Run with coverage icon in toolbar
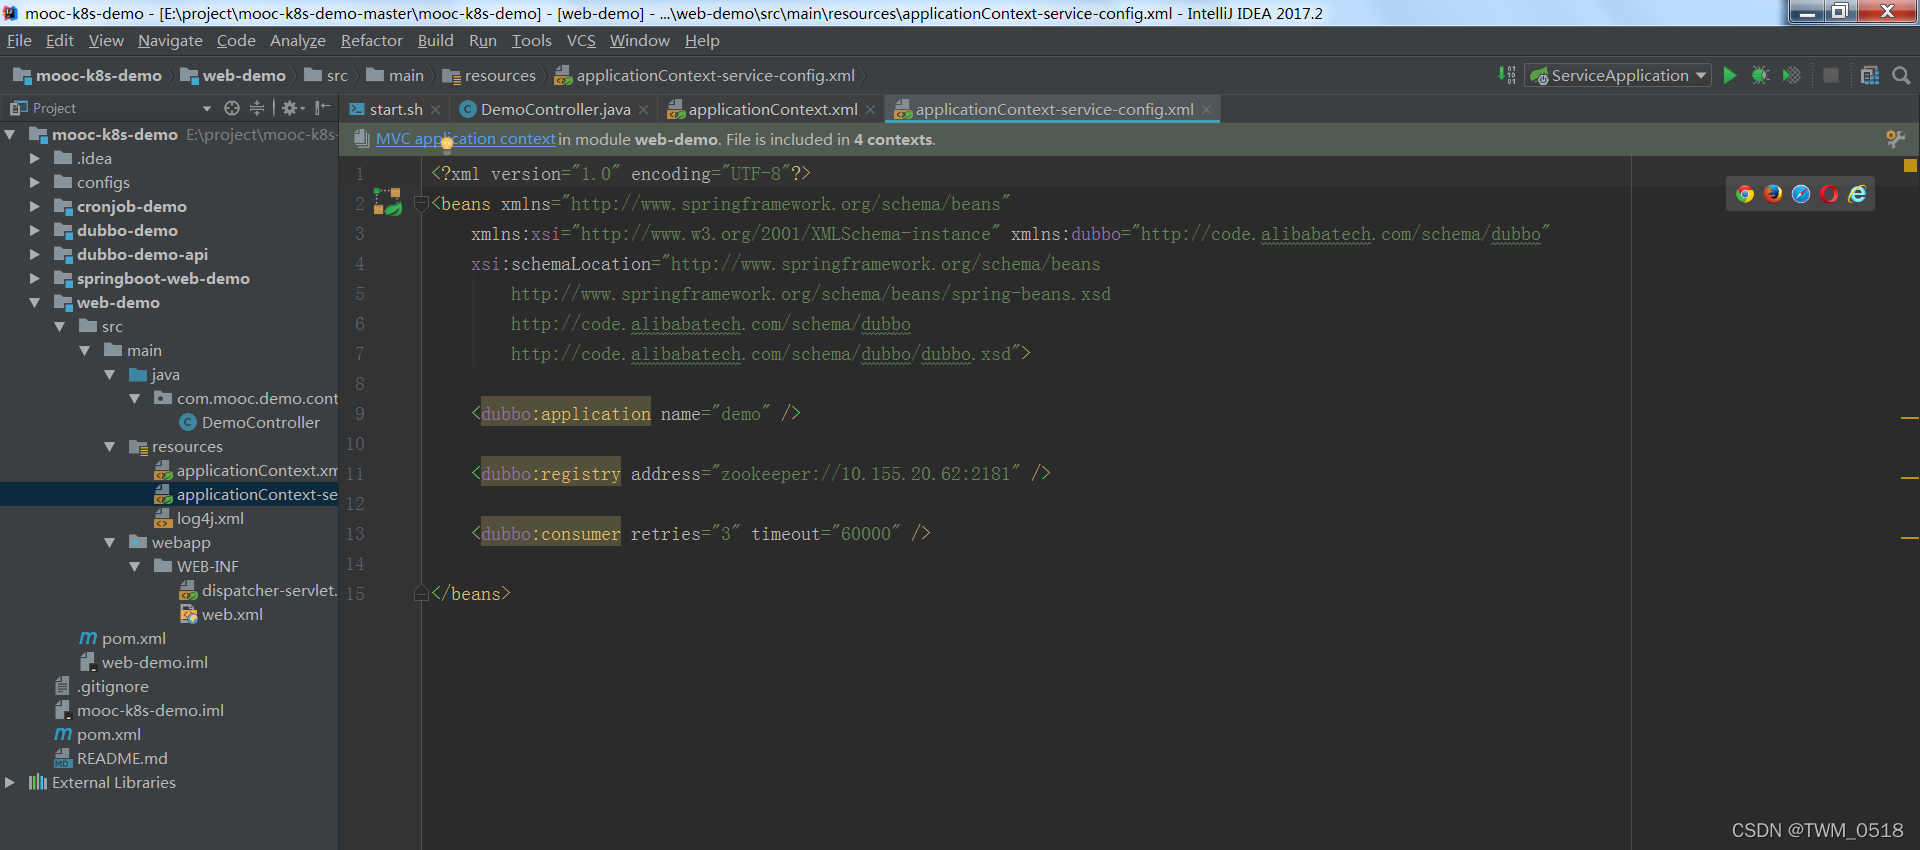The width and height of the screenshot is (1920, 850). click(x=1792, y=75)
